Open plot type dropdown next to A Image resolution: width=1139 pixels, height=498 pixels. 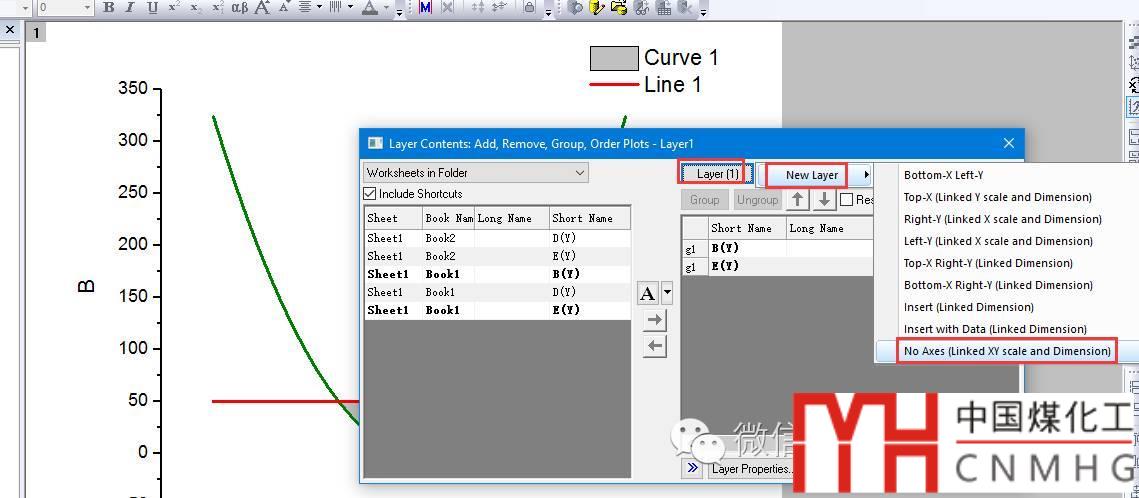pos(667,293)
